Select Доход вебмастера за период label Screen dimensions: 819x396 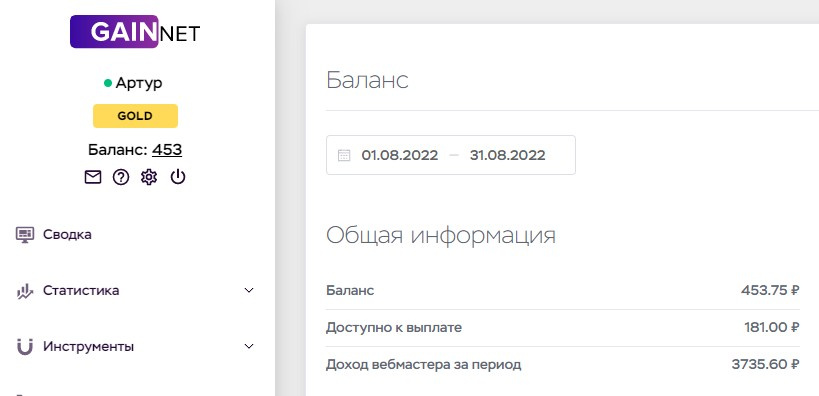click(x=424, y=365)
